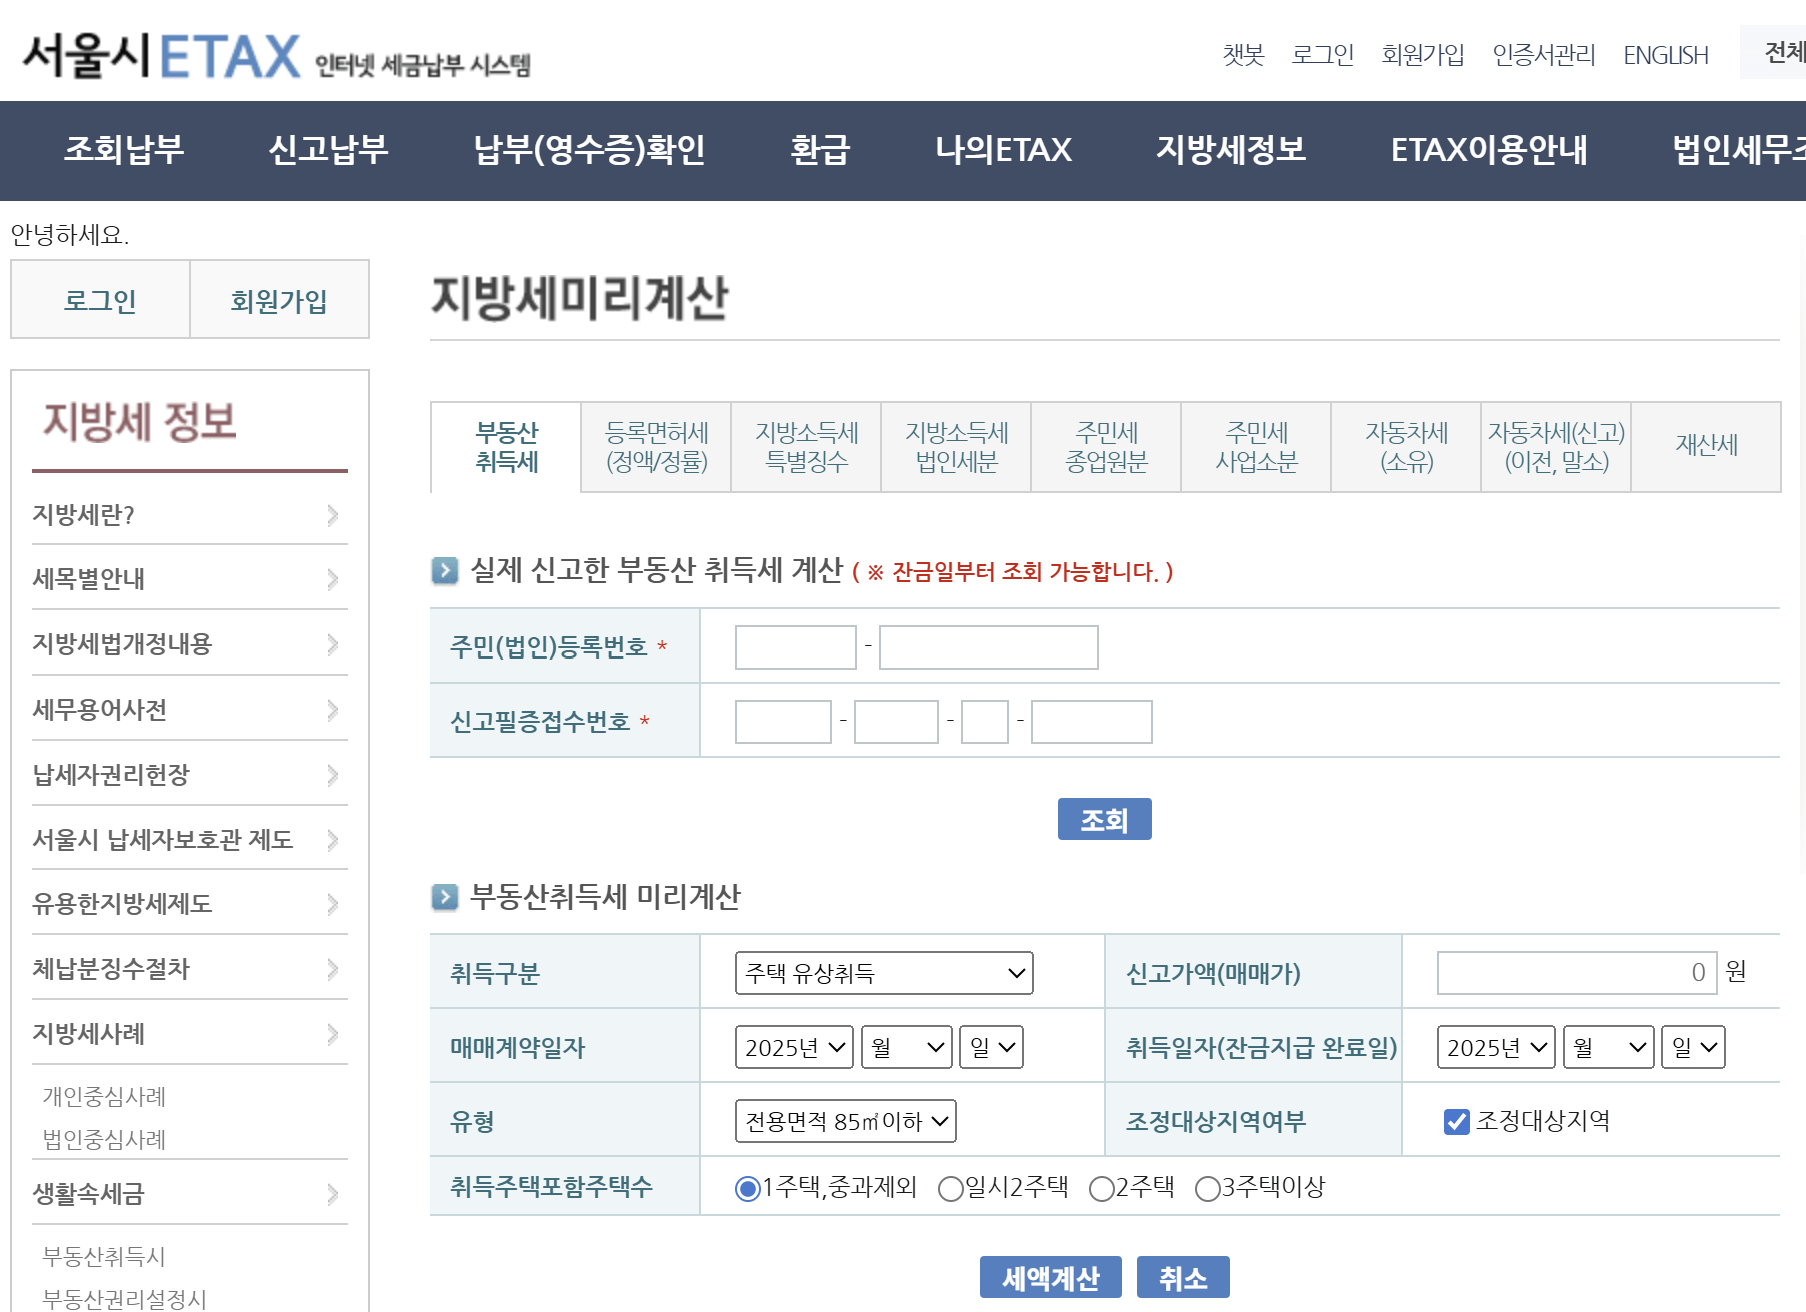Click the chevron next to 지방세란?
The width and height of the screenshot is (1806, 1312).
click(x=333, y=515)
